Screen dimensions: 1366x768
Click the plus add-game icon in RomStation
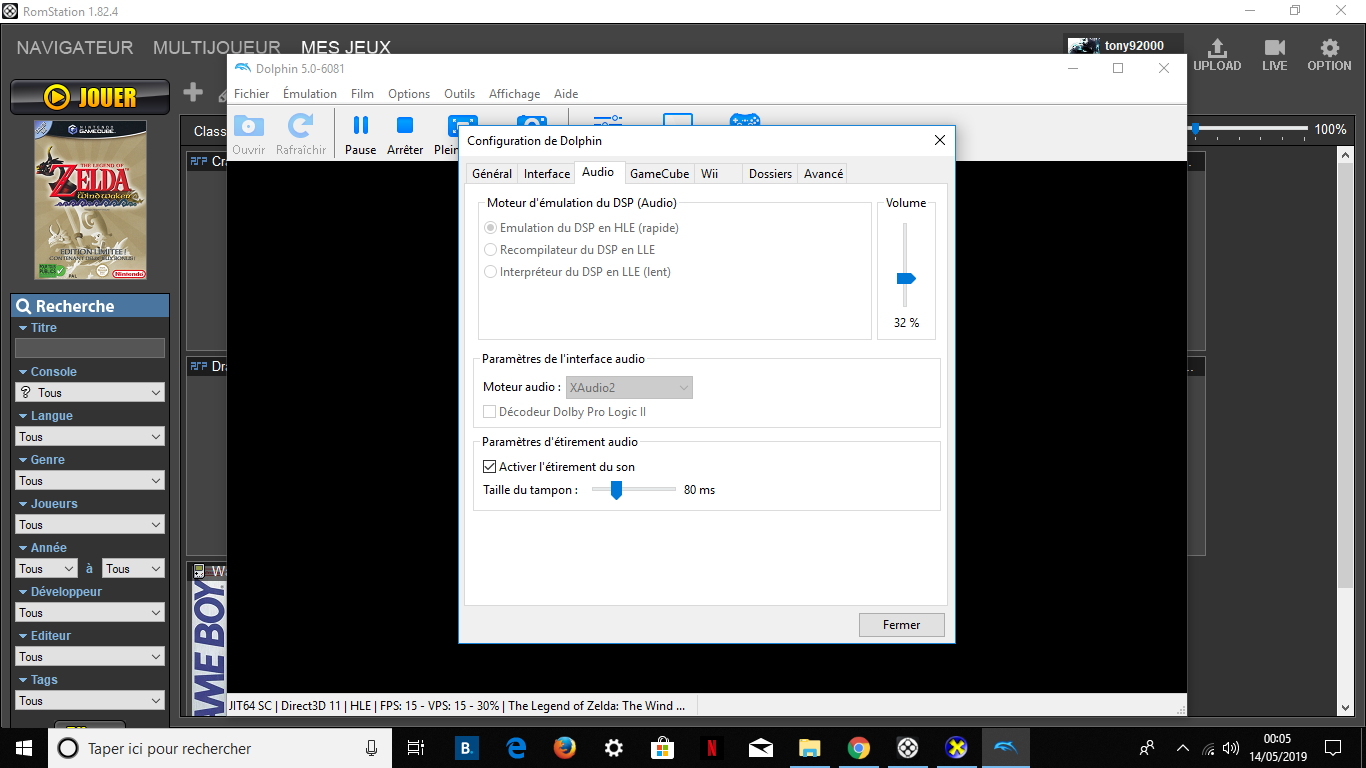click(x=193, y=93)
